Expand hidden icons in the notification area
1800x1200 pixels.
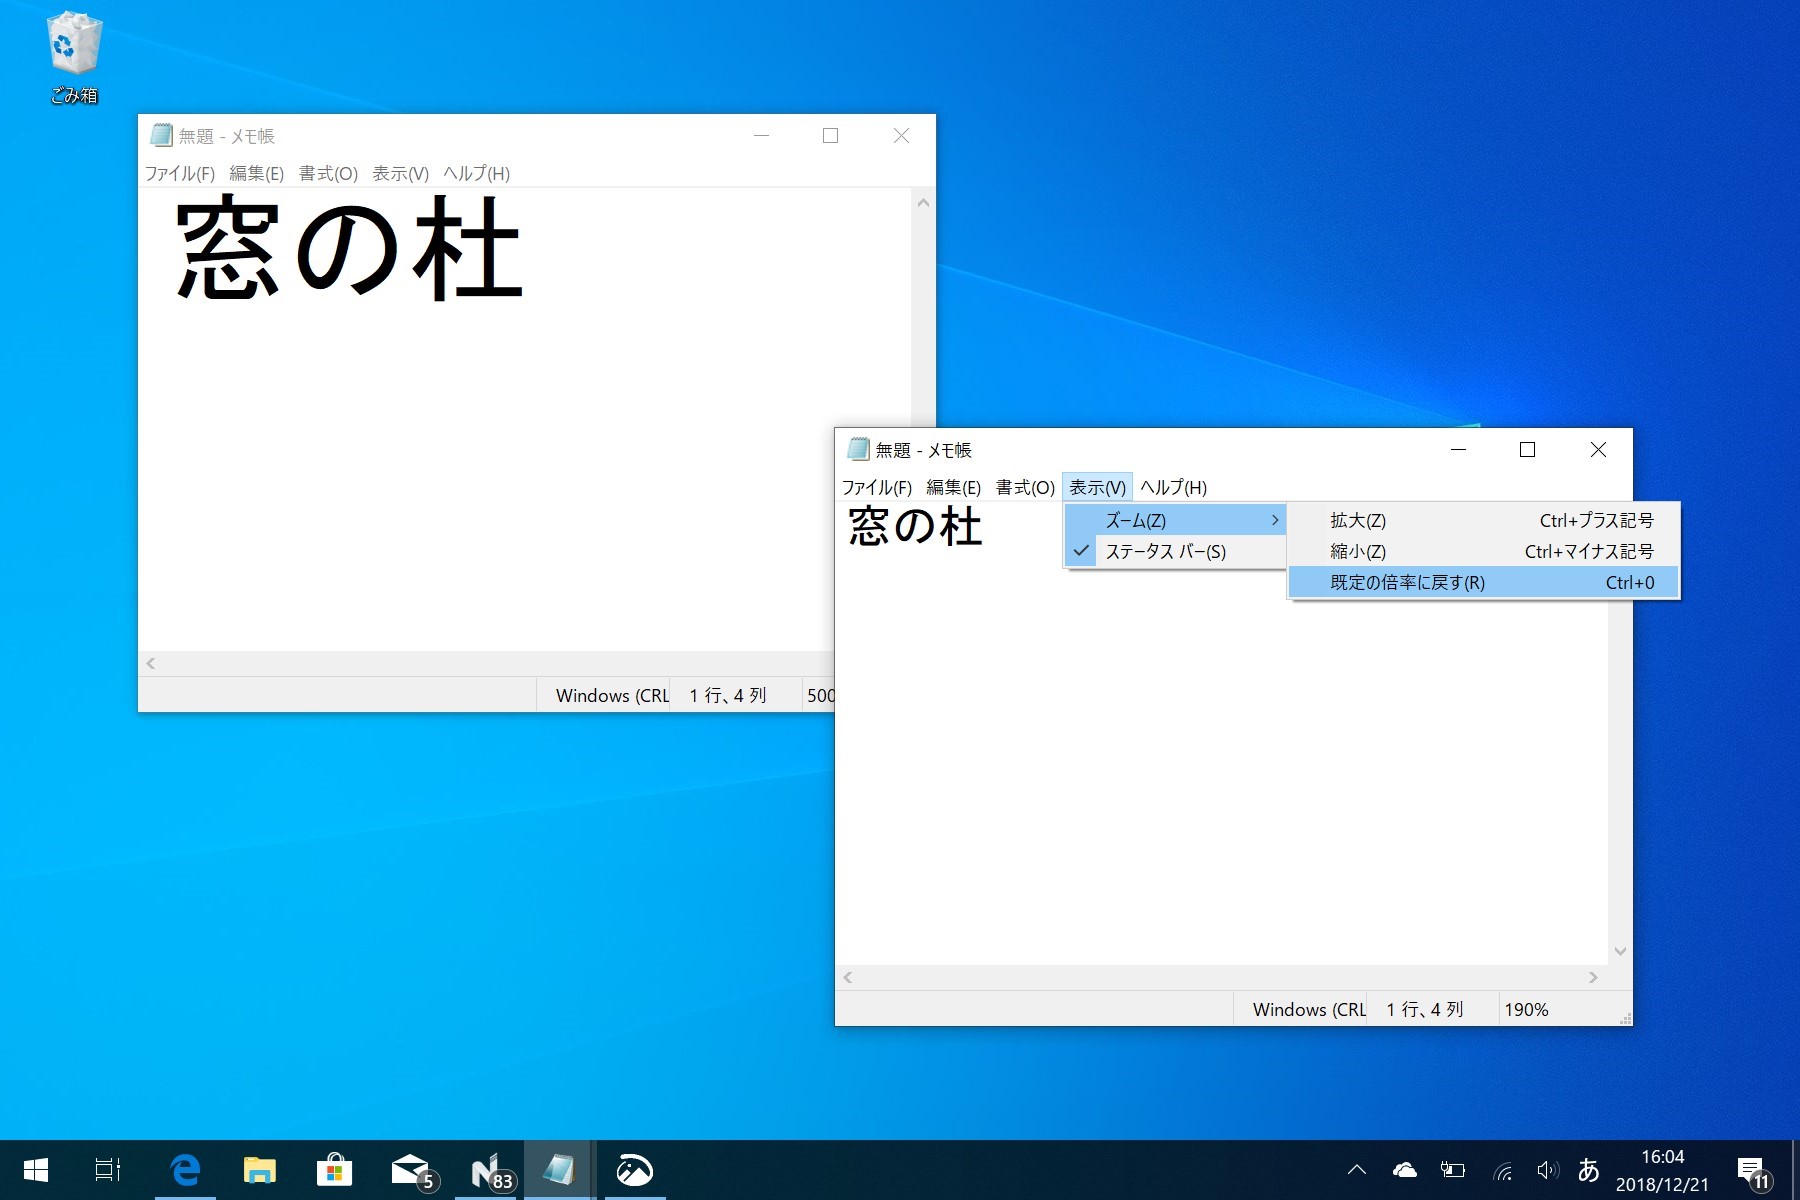point(1356,1169)
